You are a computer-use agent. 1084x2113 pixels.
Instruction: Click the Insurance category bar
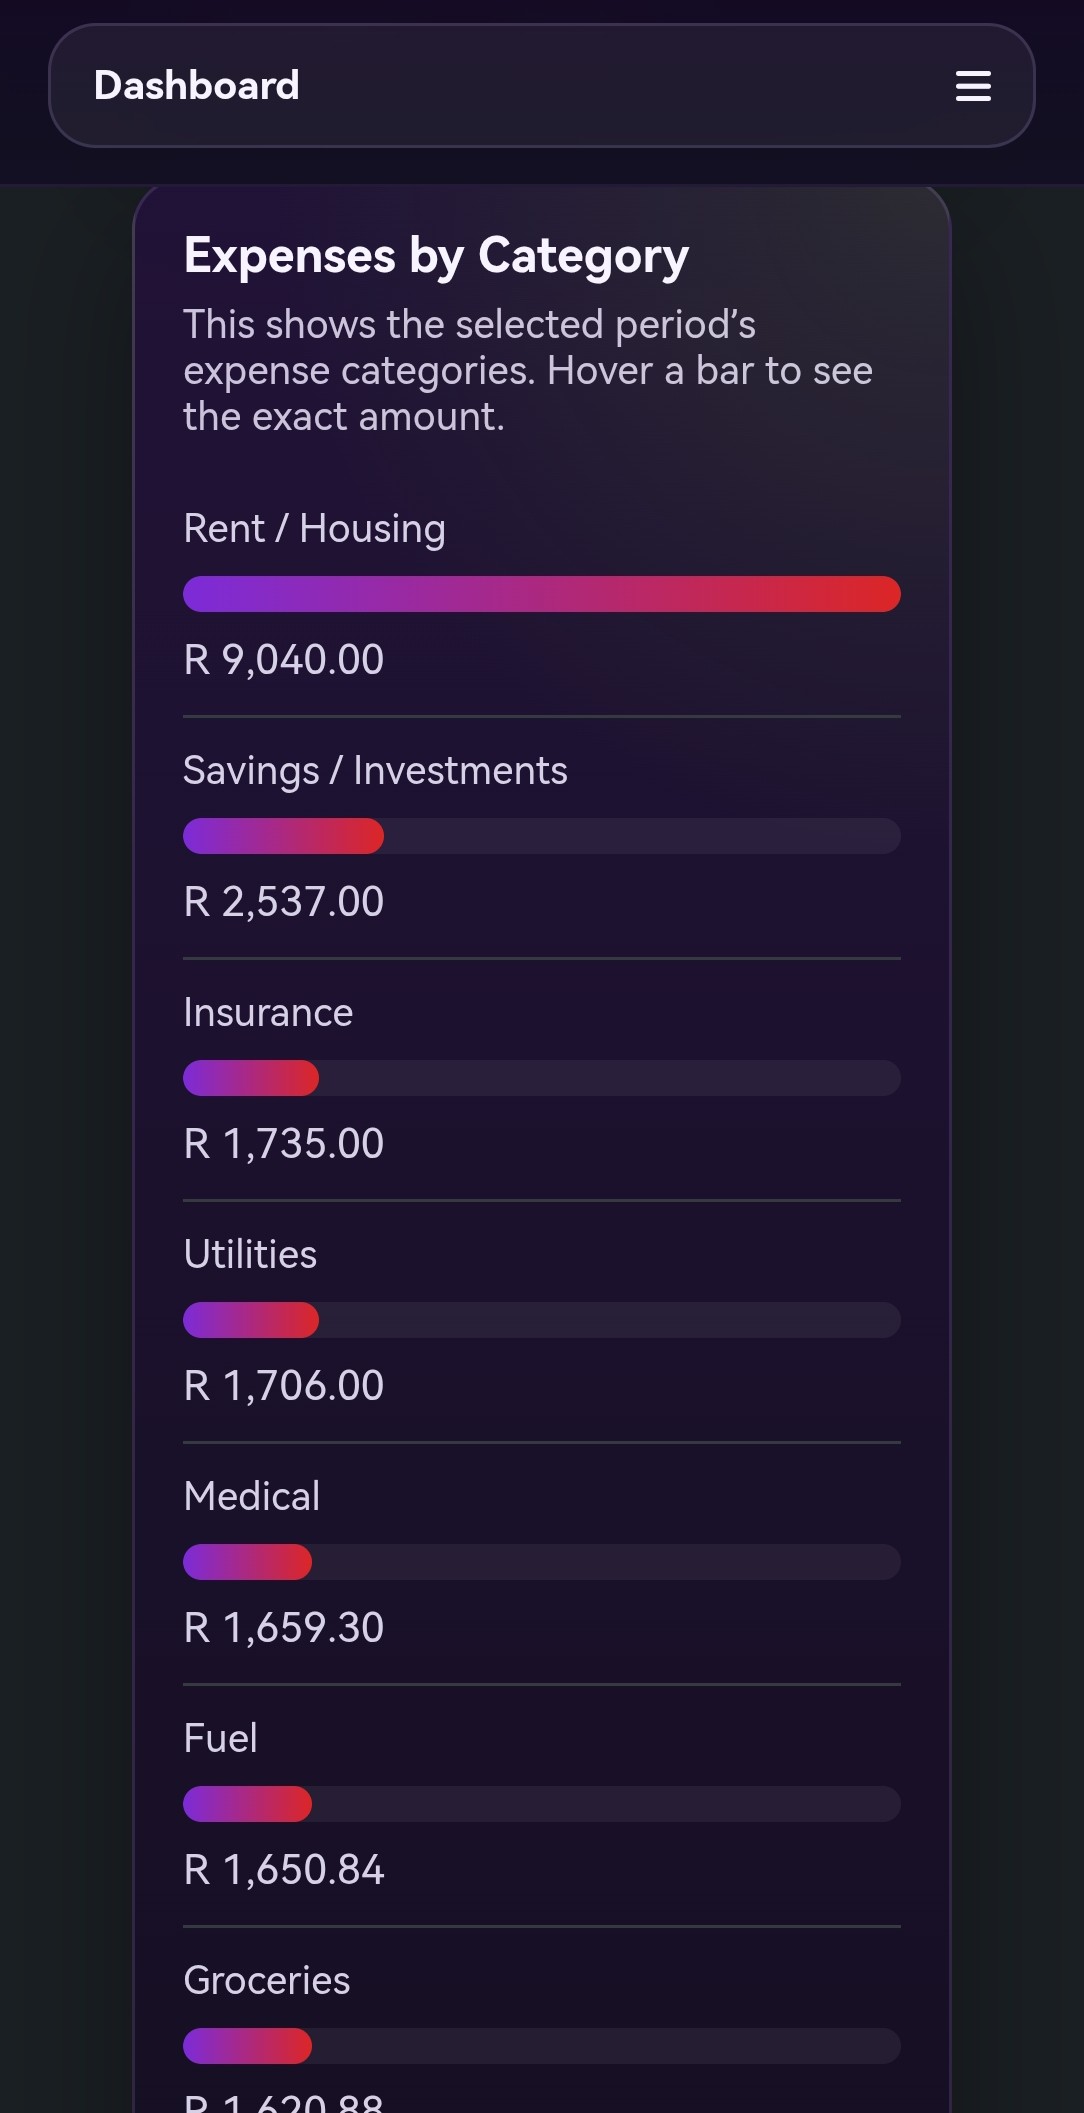540,1078
